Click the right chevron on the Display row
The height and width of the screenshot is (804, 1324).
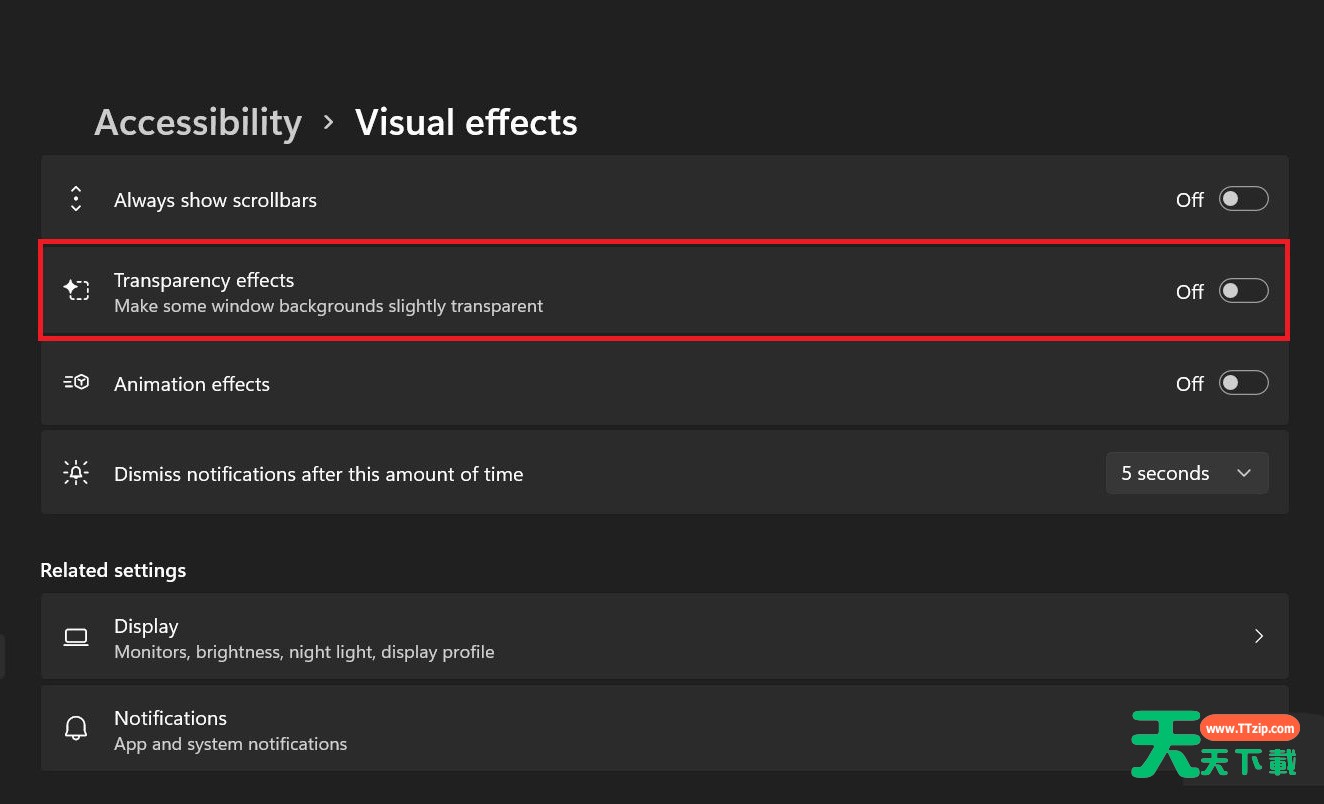click(x=1258, y=636)
